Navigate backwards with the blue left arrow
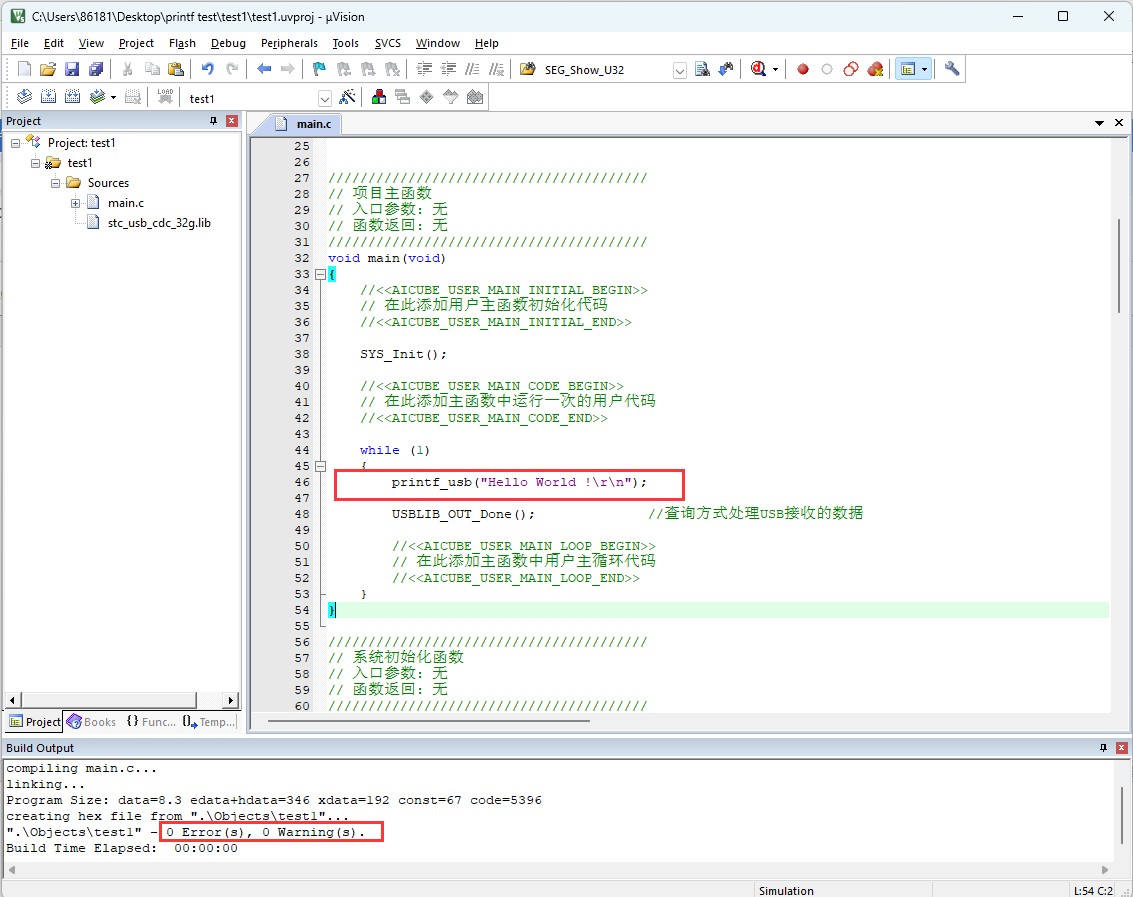The width and height of the screenshot is (1133, 897). coord(264,69)
